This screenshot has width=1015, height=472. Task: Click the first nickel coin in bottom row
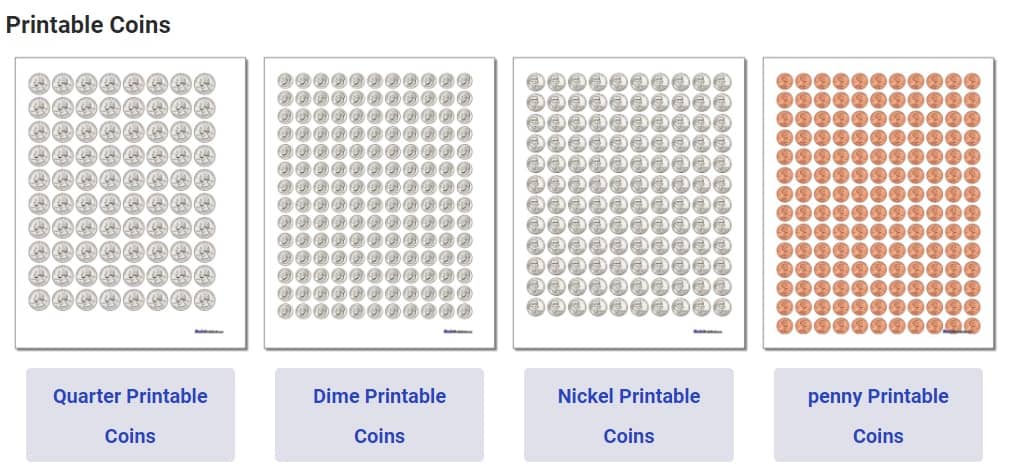click(x=536, y=307)
